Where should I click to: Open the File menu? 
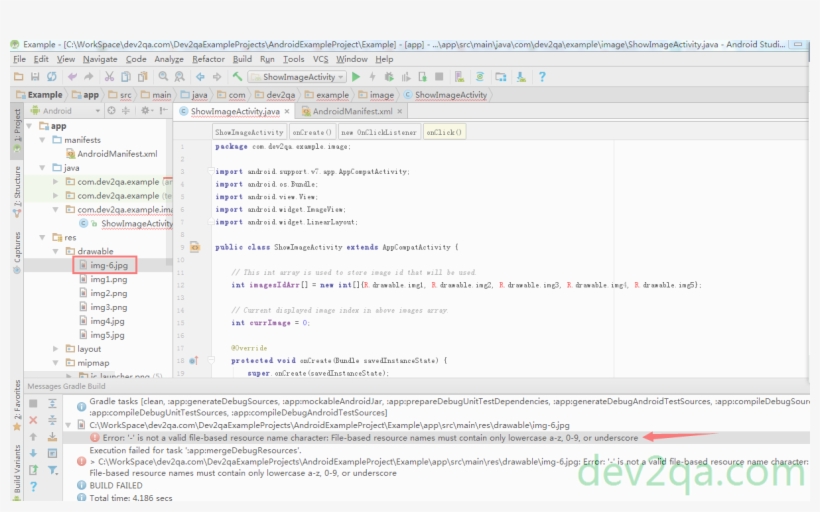click(19, 59)
